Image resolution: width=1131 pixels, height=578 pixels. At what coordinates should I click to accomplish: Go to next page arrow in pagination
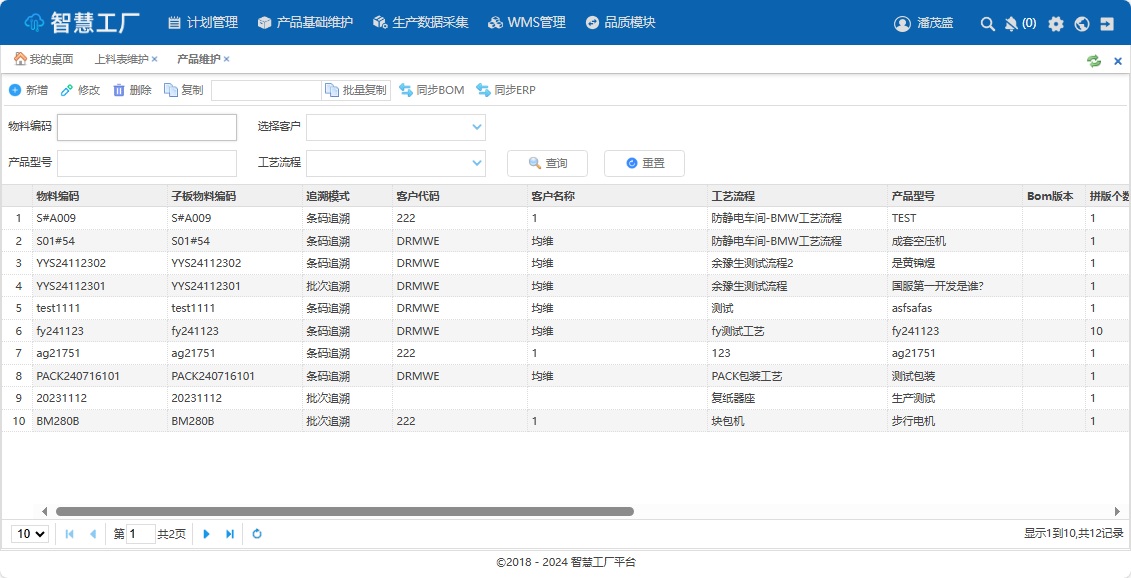coord(207,534)
